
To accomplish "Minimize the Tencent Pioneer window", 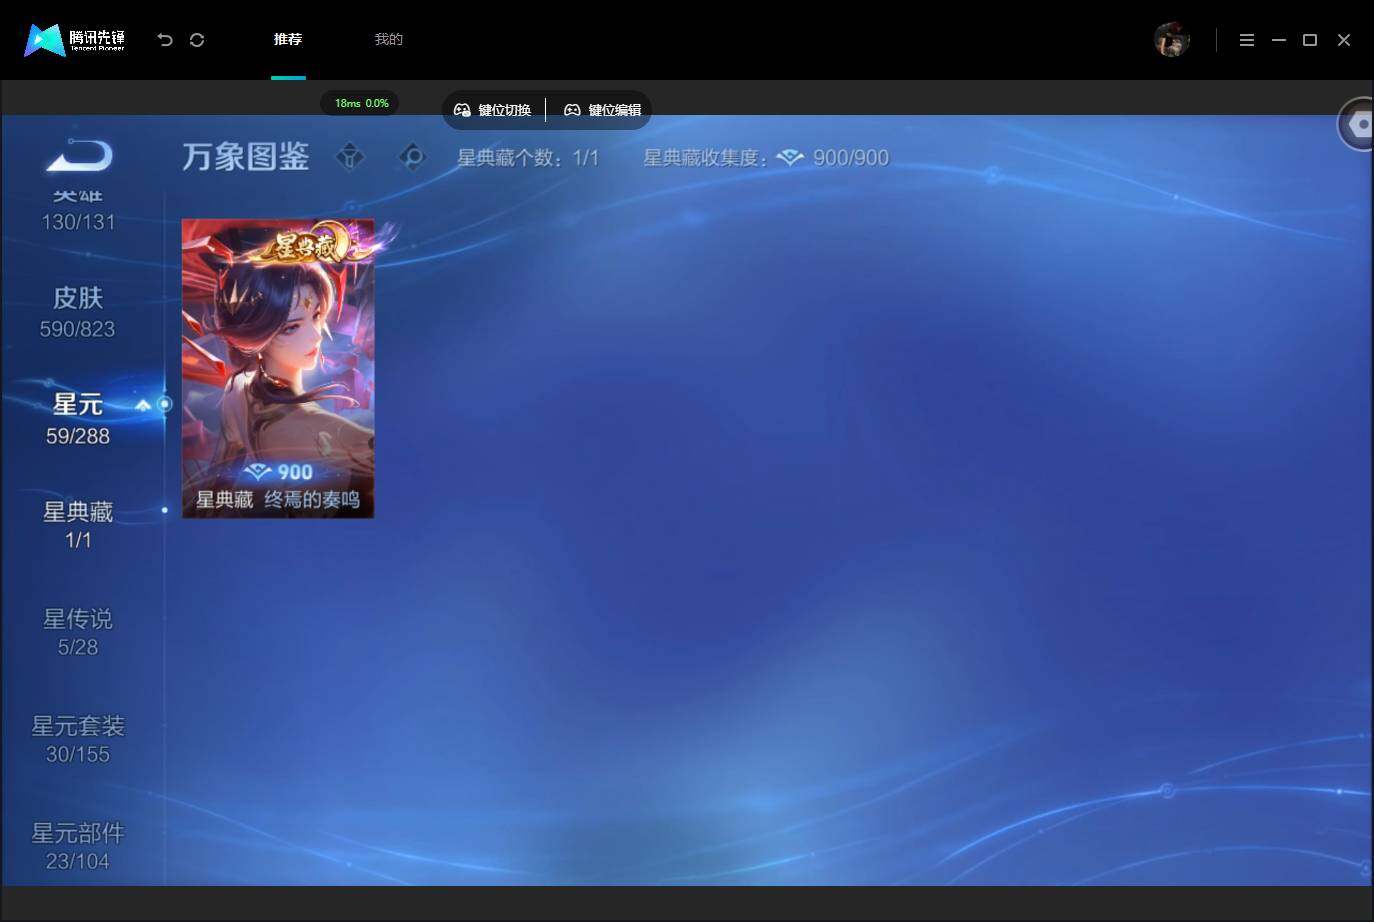I will [x=1279, y=40].
